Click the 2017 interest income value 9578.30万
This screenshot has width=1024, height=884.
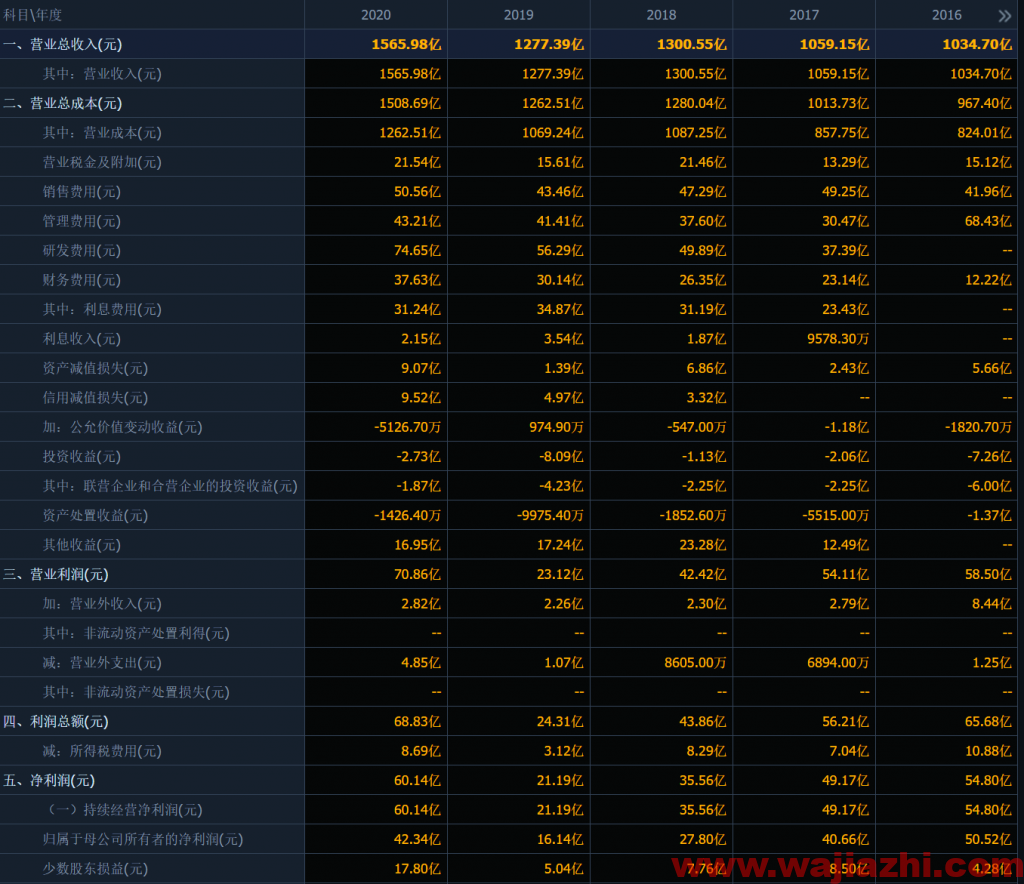(x=838, y=339)
